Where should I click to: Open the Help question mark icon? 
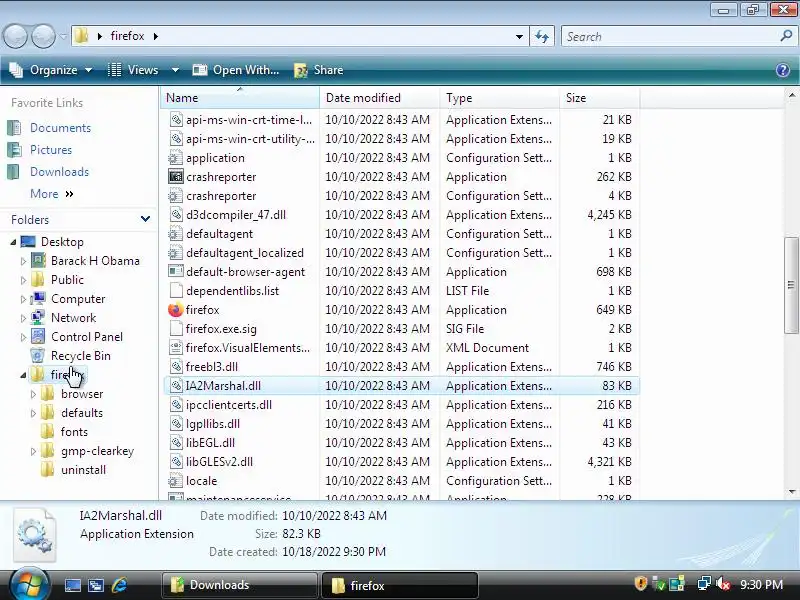click(783, 70)
